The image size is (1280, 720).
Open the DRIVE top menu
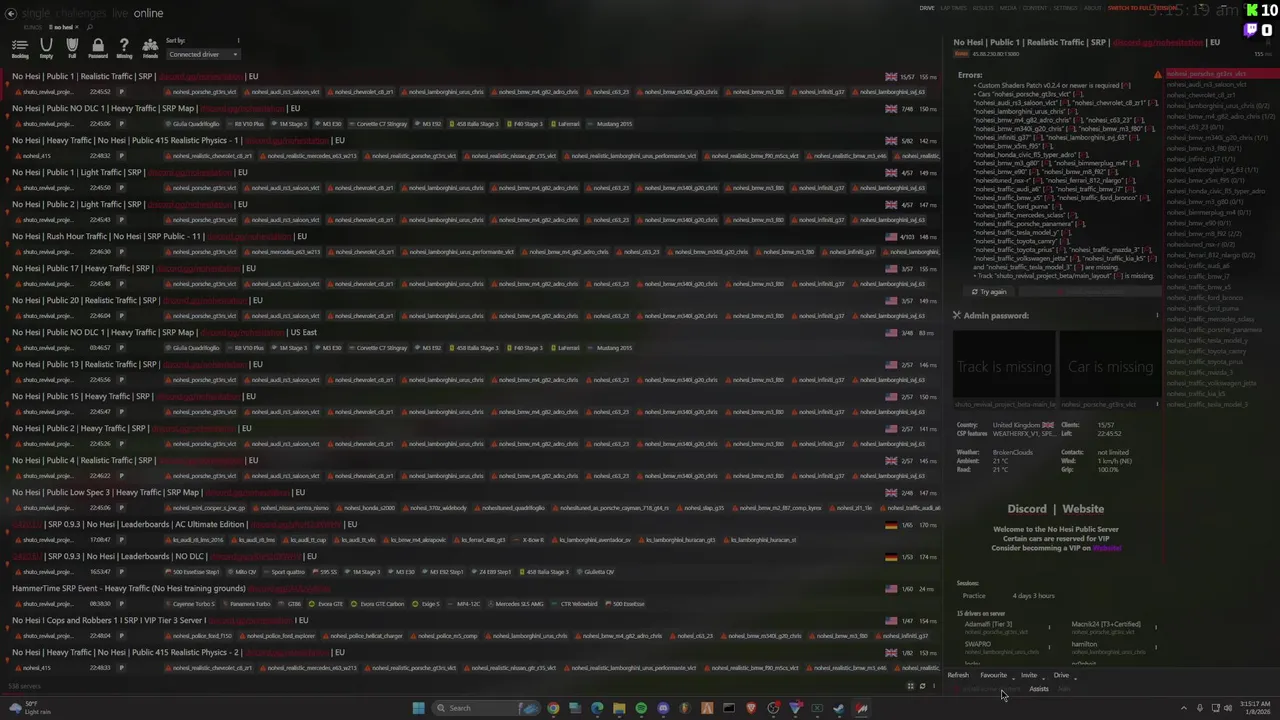click(x=927, y=8)
